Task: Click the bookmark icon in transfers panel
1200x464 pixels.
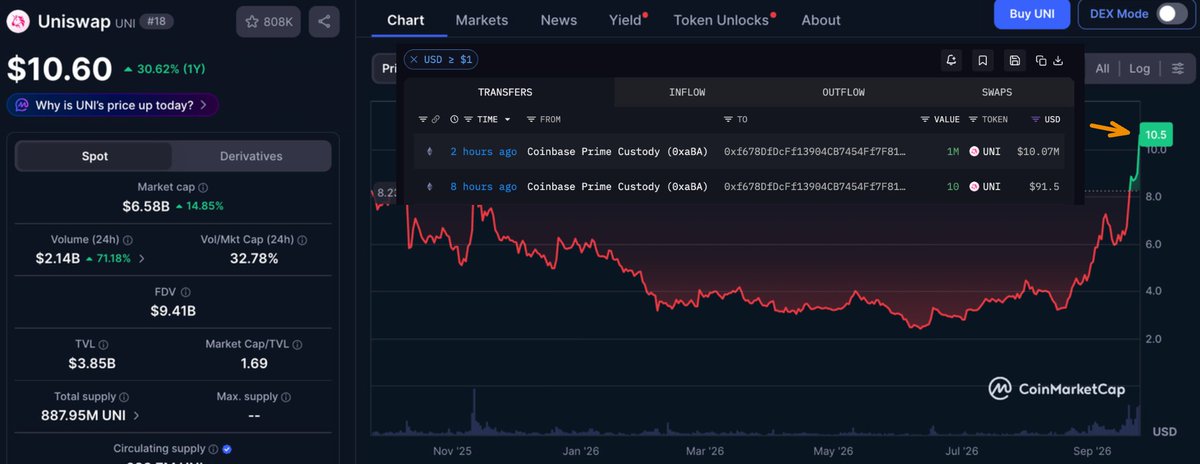Action: tap(983, 61)
